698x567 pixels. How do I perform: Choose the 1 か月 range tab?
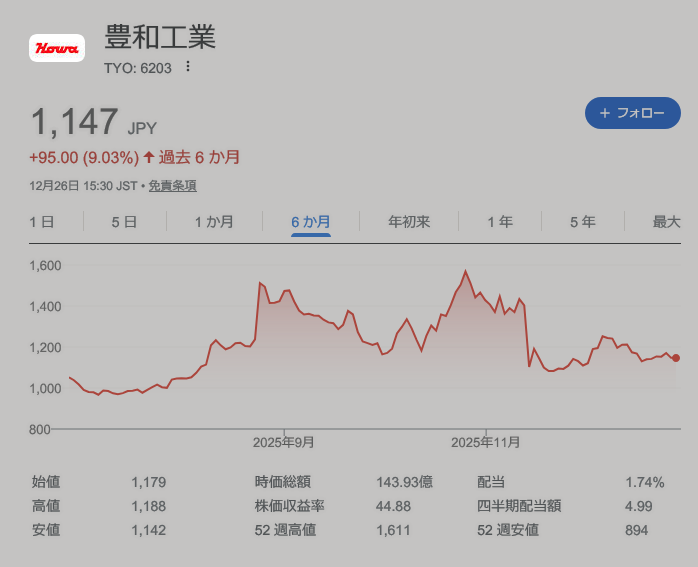[x=214, y=222]
